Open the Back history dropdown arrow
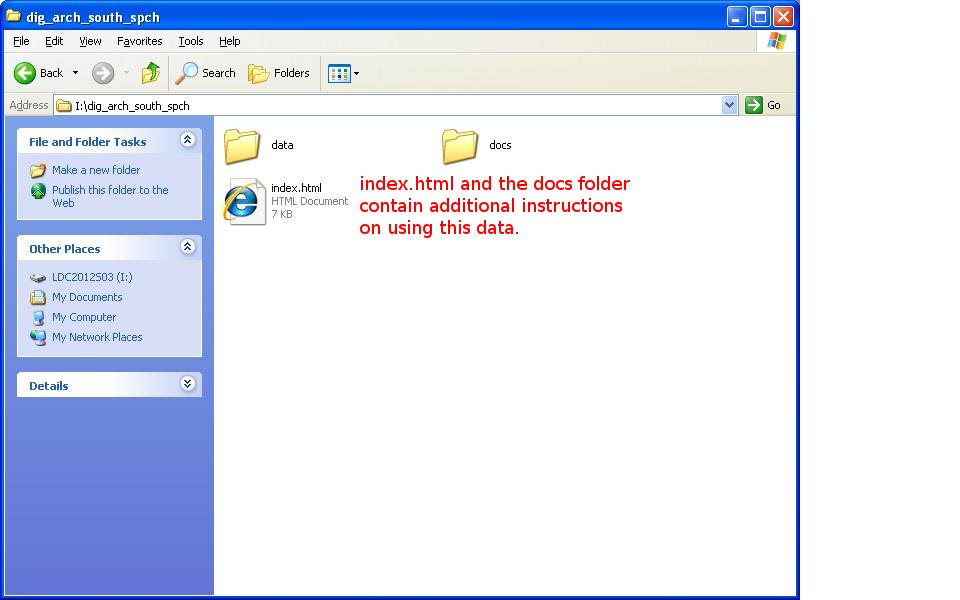This screenshot has height=600, width=960. click(x=75, y=73)
